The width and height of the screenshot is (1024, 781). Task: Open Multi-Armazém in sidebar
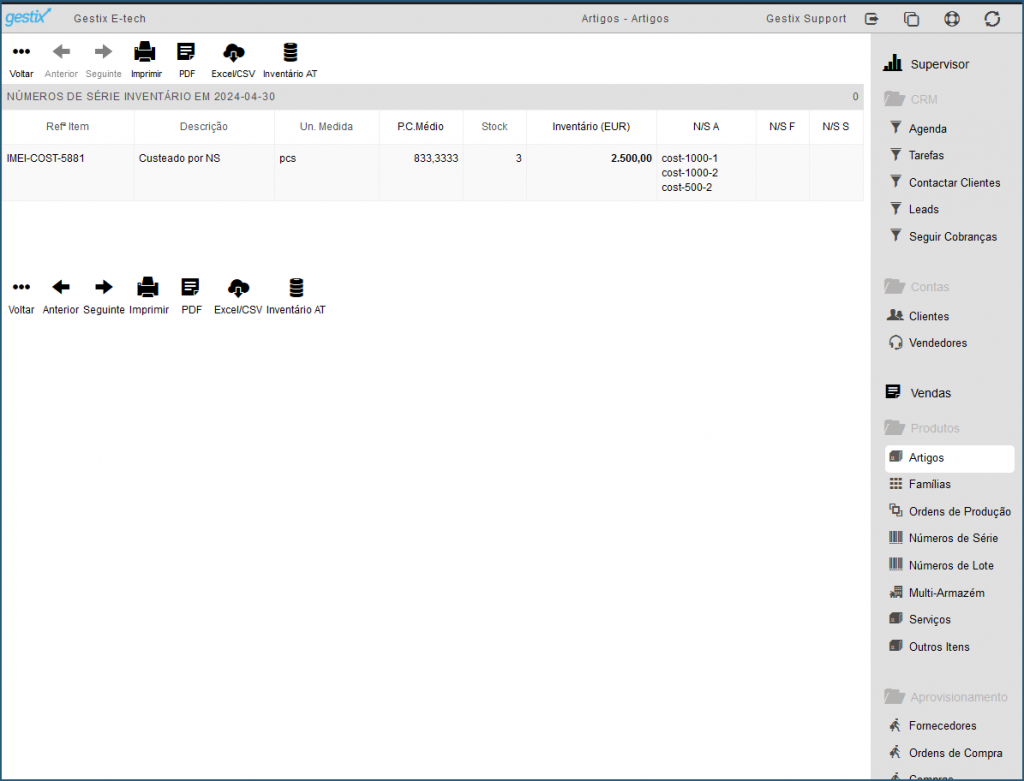coord(936,593)
